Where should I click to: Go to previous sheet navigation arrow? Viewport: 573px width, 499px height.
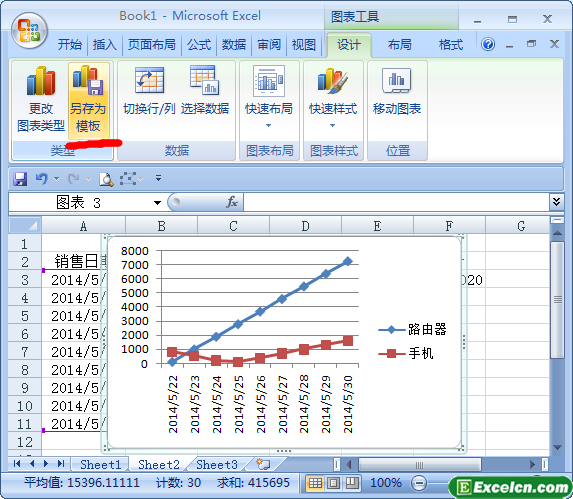(32, 464)
